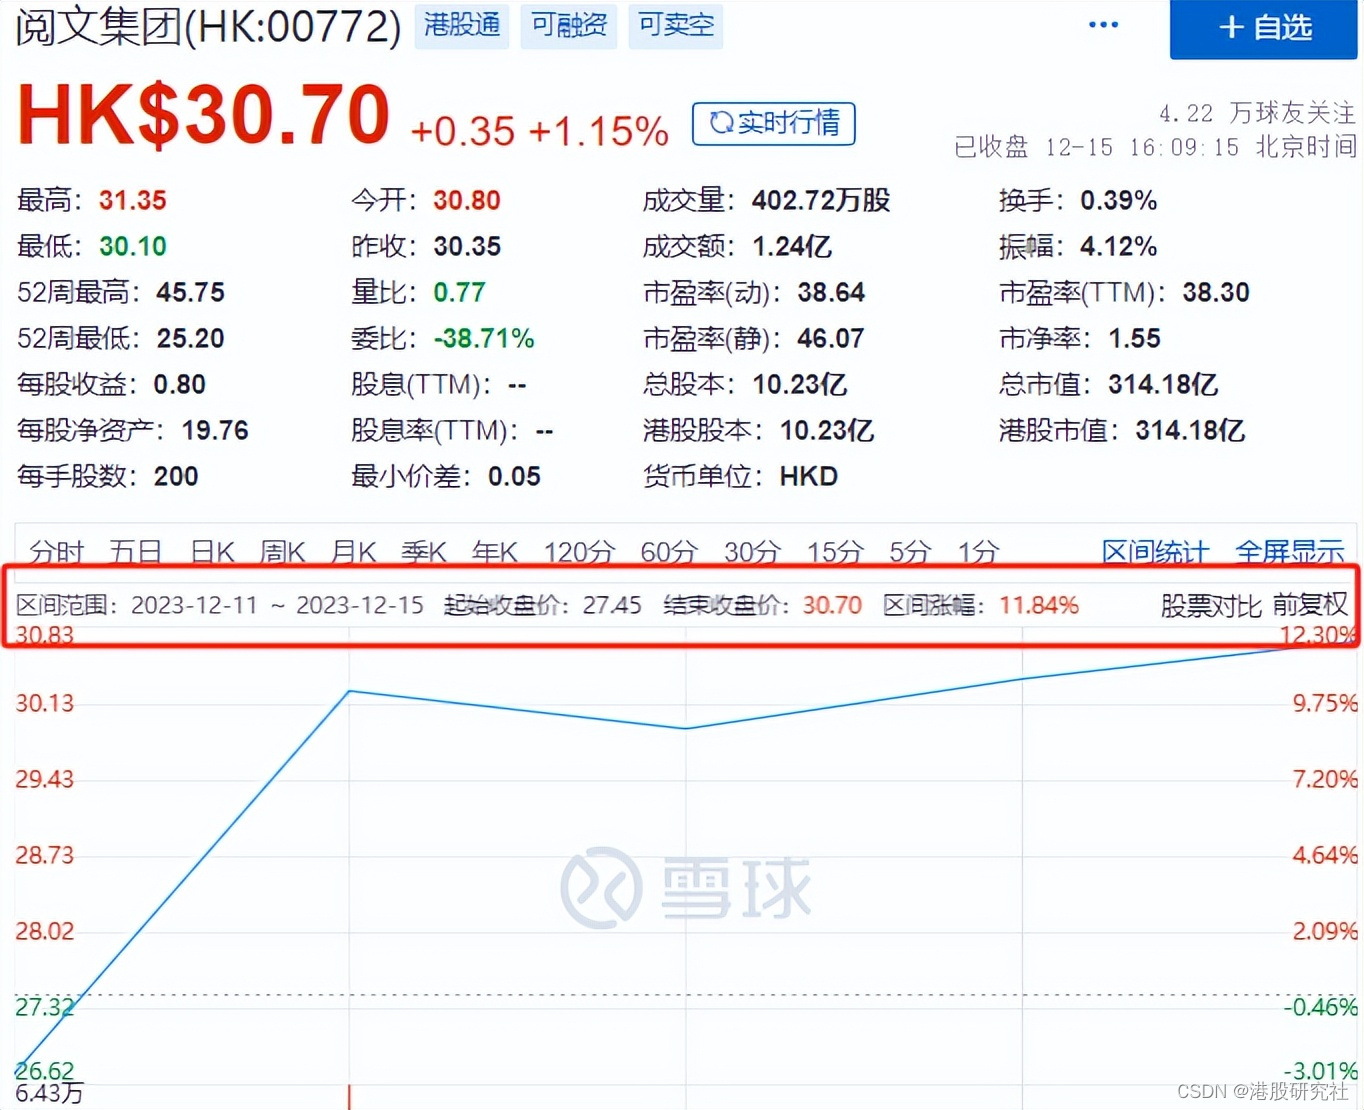Image resolution: width=1364 pixels, height=1110 pixels.
Task: Switch to the 30分 chart tab
Action: click(x=752, y=551)
